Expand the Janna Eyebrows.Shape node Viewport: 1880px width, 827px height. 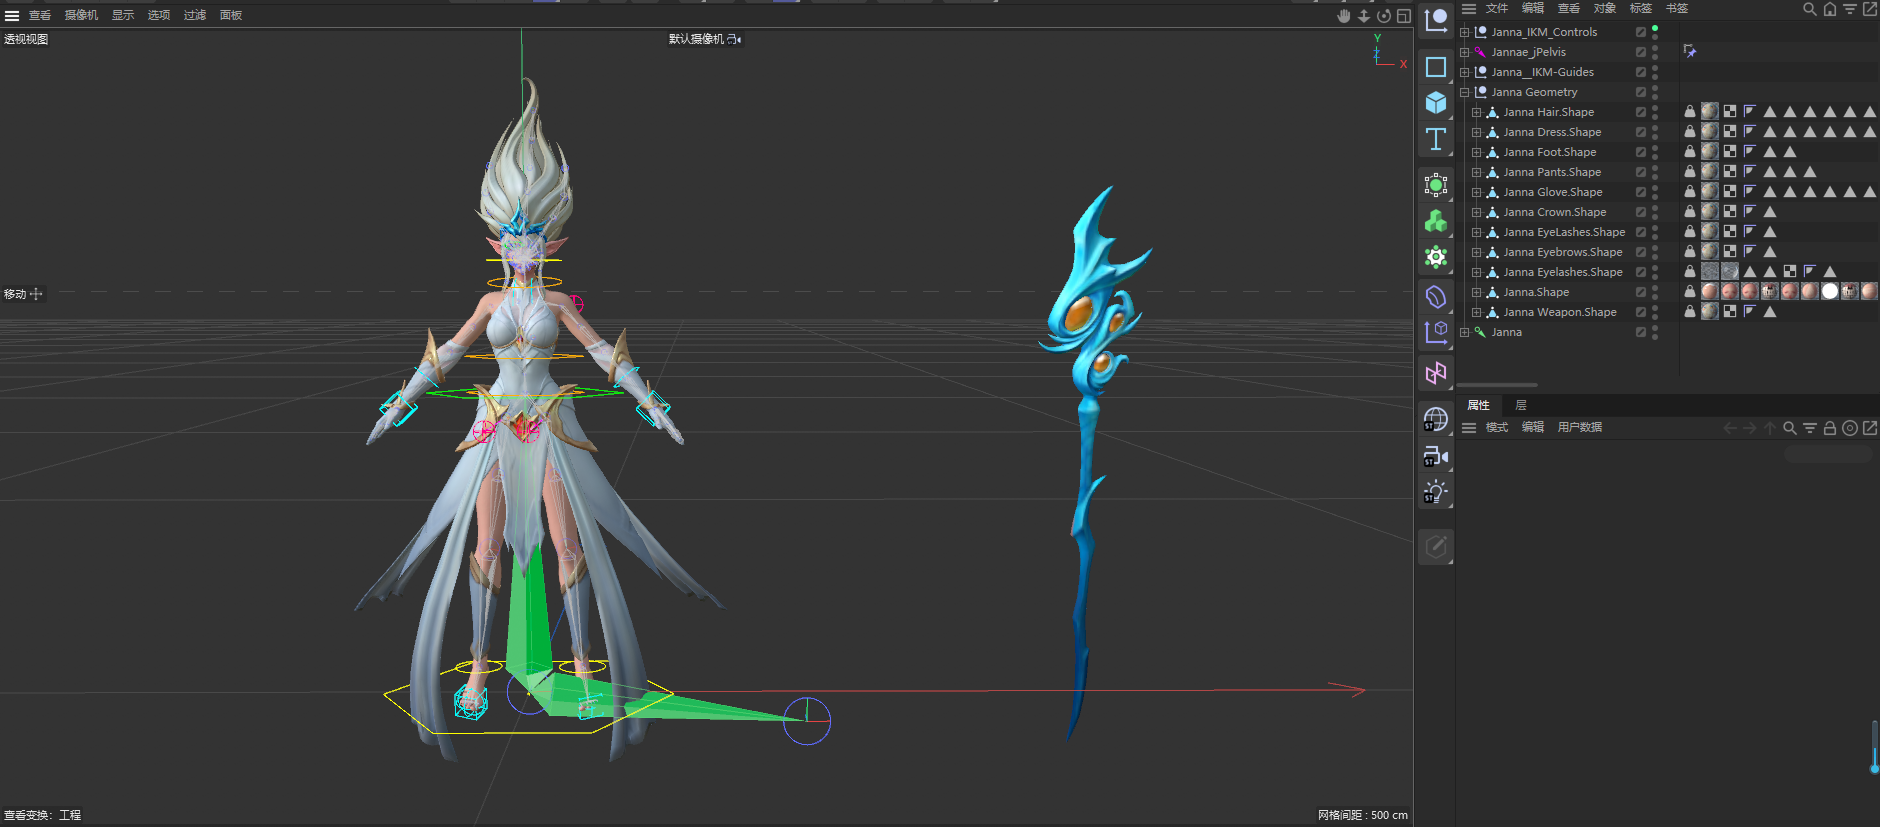coord(1477,252)
